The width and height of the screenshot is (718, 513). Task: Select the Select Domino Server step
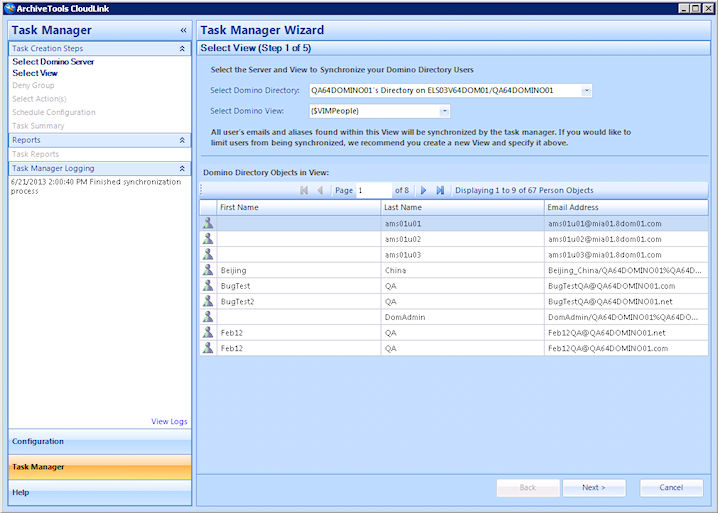[x=53, y=61]
